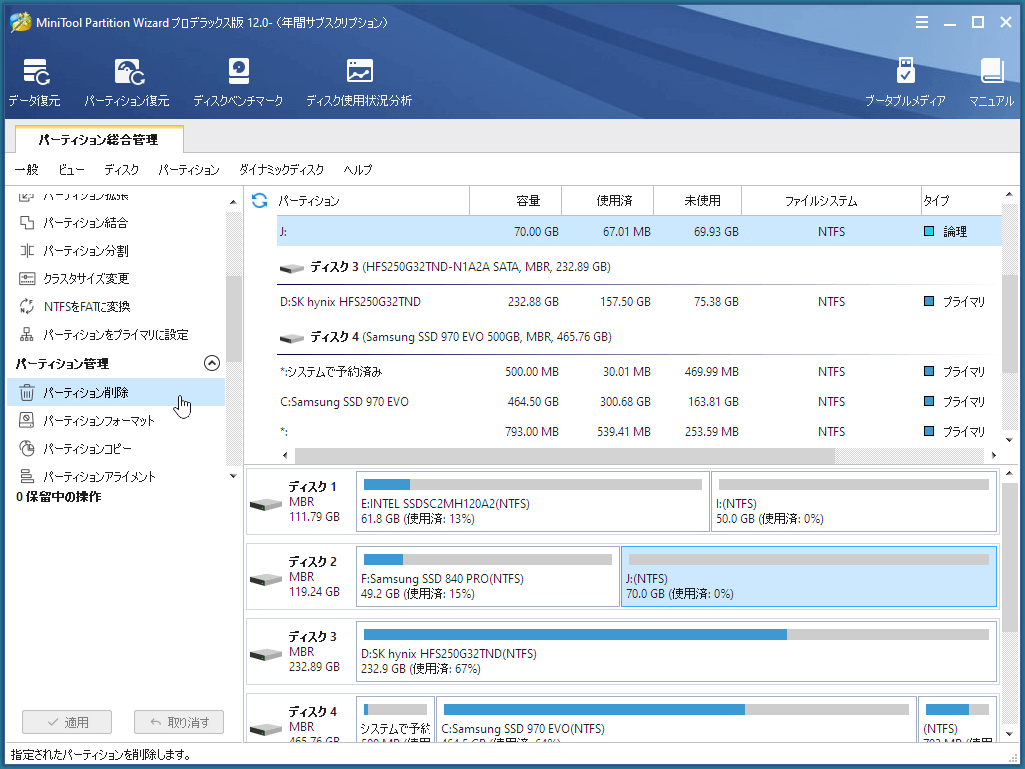1025x769 pixels.
Task: Click partition list horizontal scrollbar left arrow
Action: click(285, 455)
